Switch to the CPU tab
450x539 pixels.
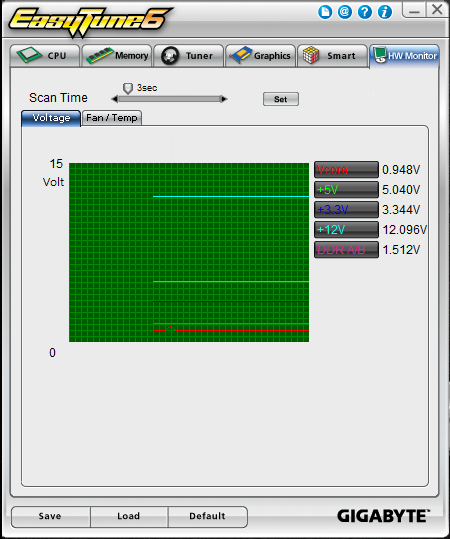pos(45,55)
